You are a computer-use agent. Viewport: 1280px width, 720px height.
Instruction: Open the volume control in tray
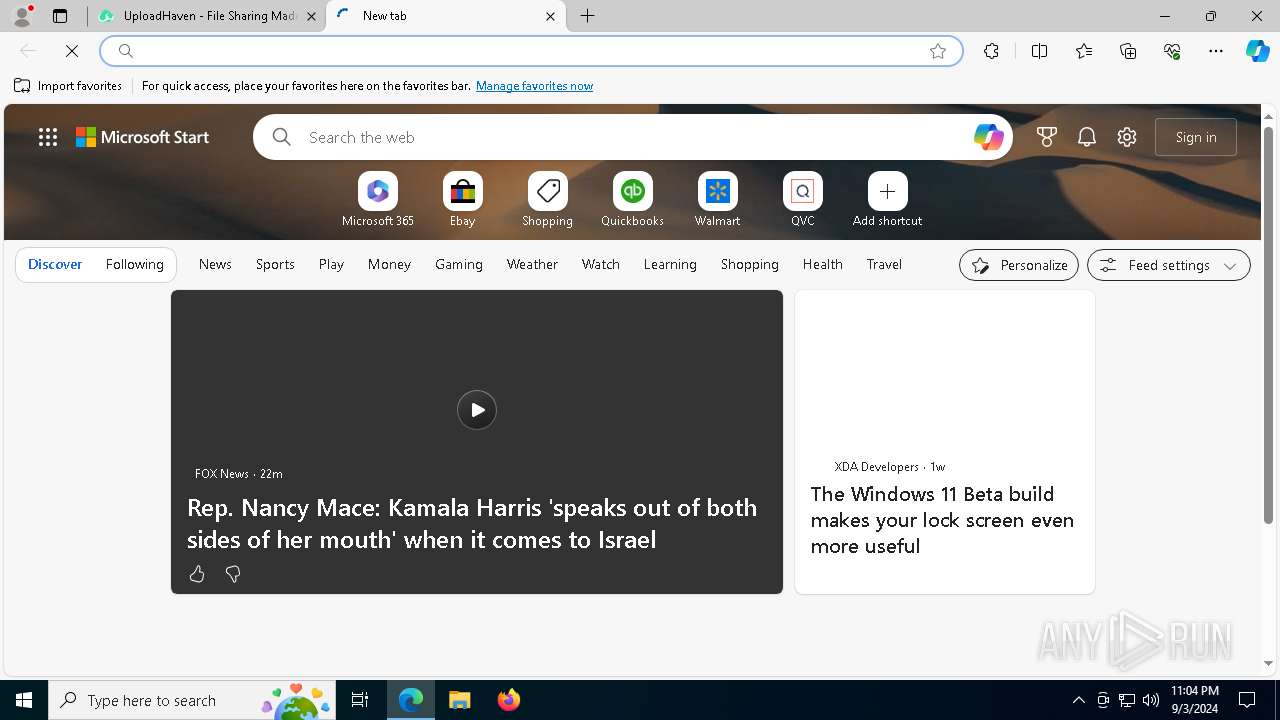[x=1151, y=700]
